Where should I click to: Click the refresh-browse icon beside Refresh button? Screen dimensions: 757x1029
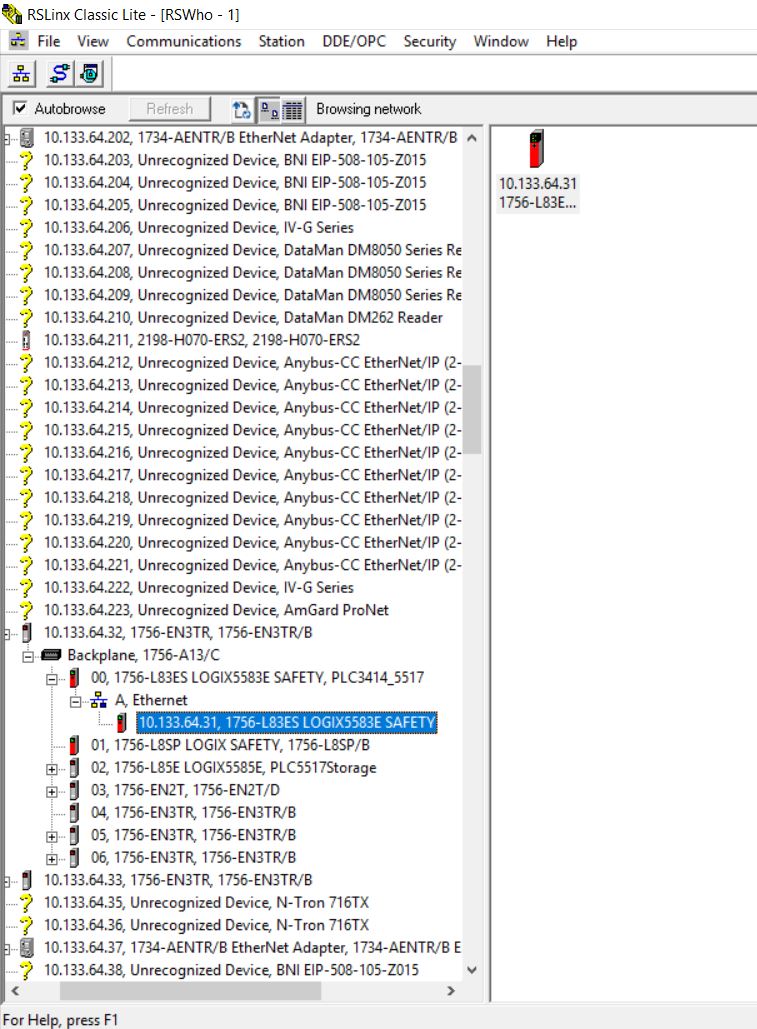coord(241,109)
